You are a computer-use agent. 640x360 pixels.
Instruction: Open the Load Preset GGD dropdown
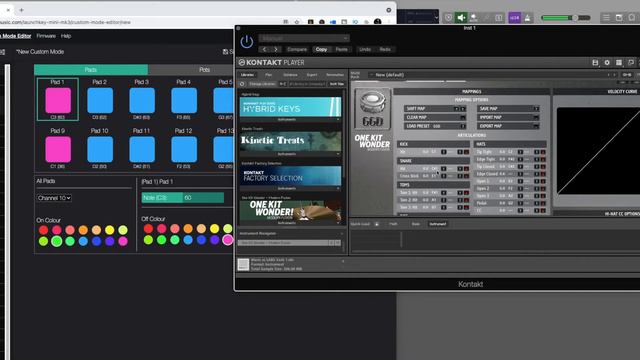click(x=435, y=126)
